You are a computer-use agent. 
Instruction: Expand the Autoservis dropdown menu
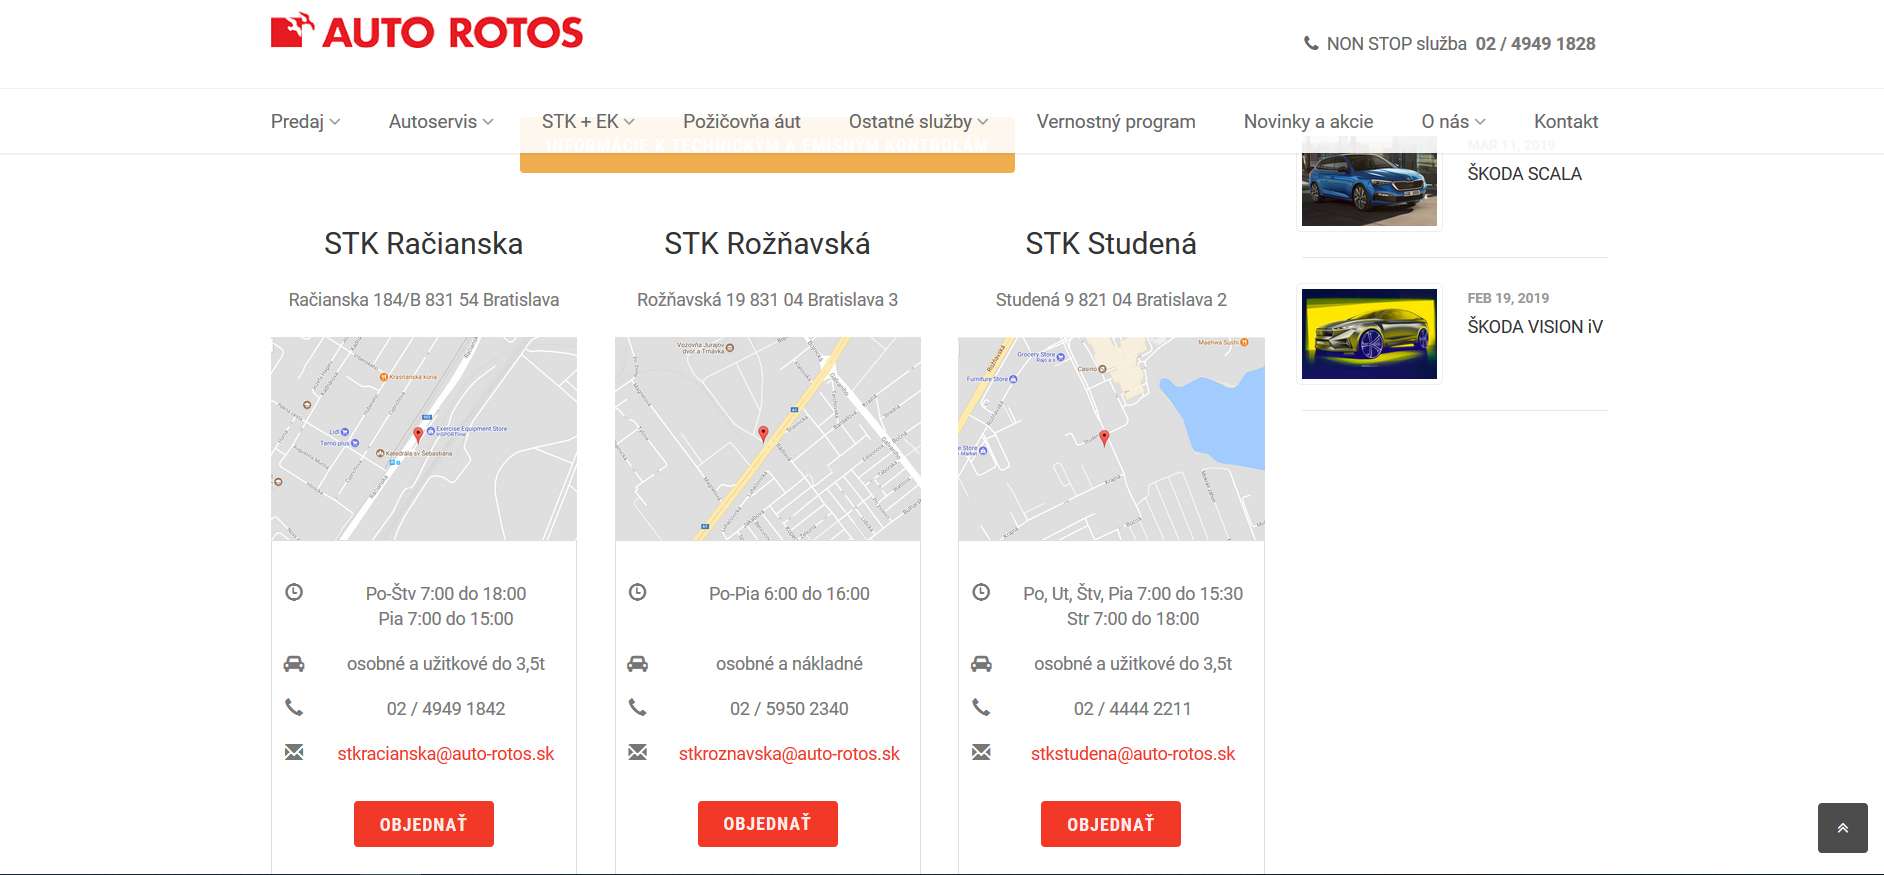pyautogui.click(x=440, y=121)
